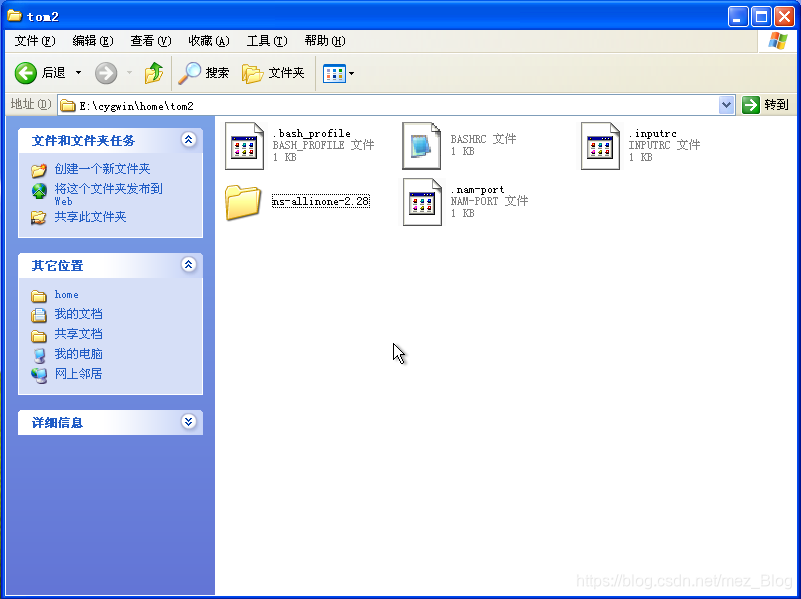Open the 查看(V) menu
Viewport: 801px width, 599px height.
[150, 41]
